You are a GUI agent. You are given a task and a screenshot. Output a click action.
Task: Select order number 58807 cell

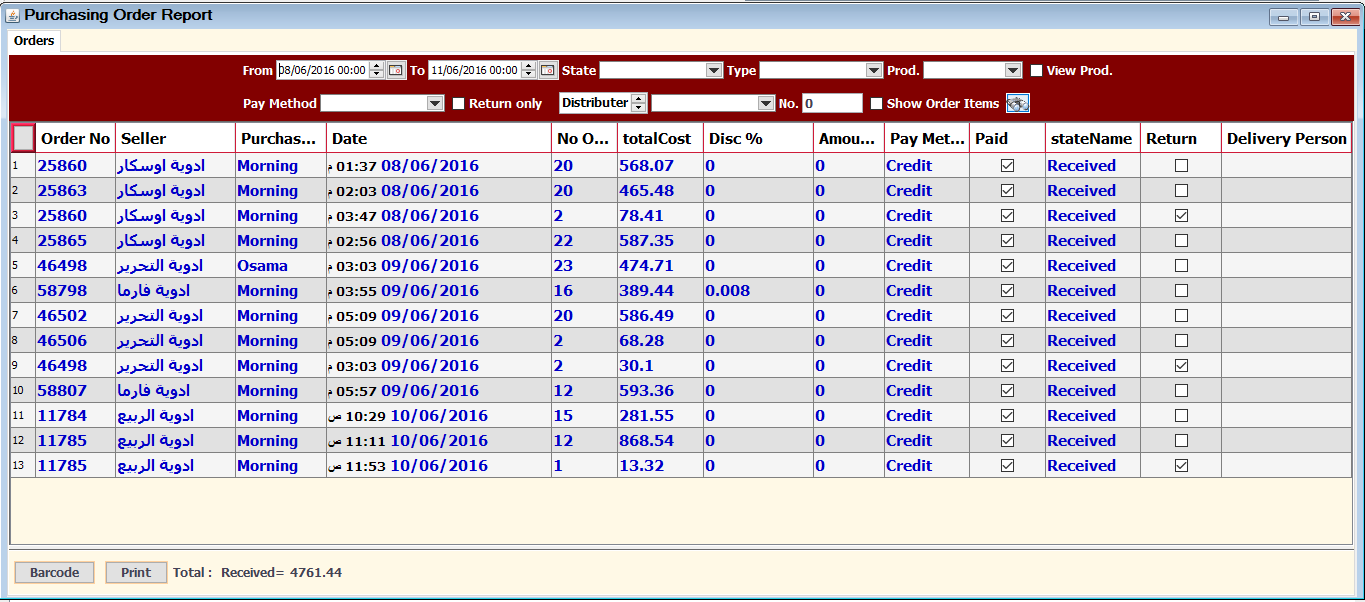click(x=75, y=391)
